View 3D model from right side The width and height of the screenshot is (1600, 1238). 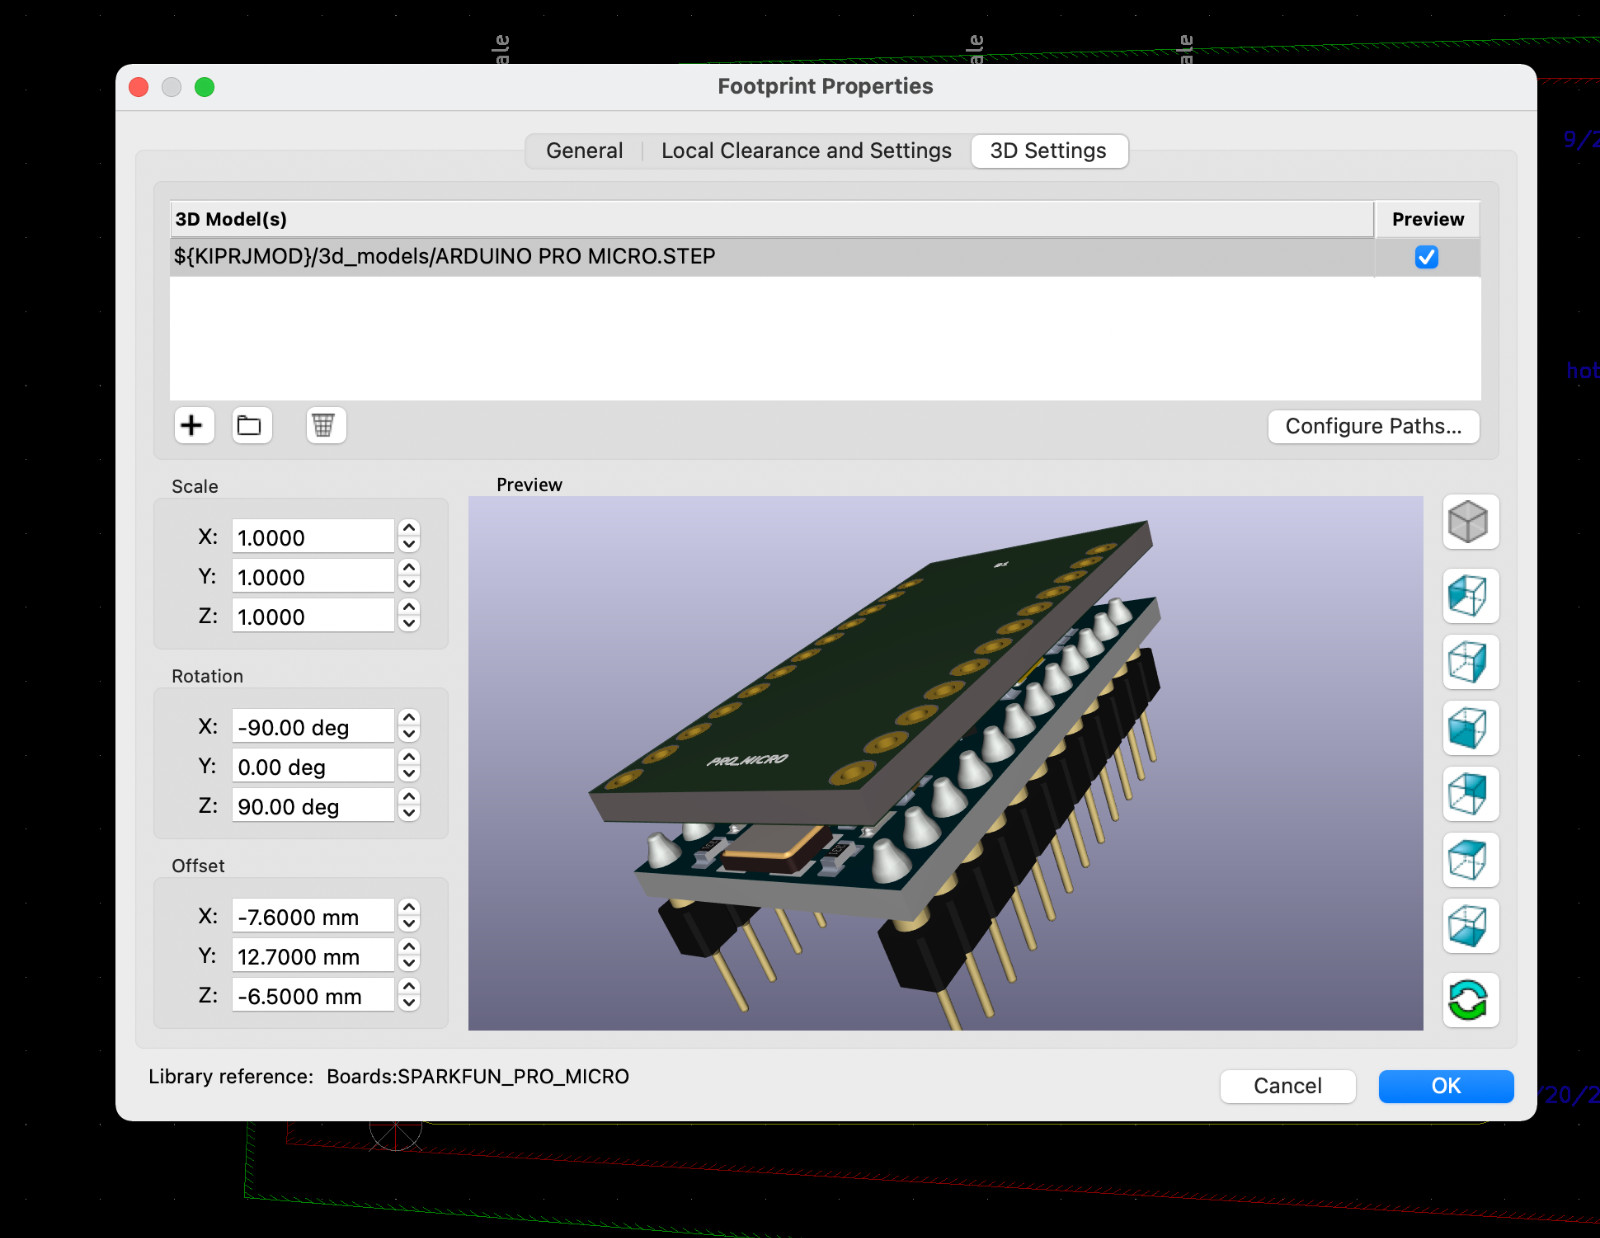coord(1470,662)
